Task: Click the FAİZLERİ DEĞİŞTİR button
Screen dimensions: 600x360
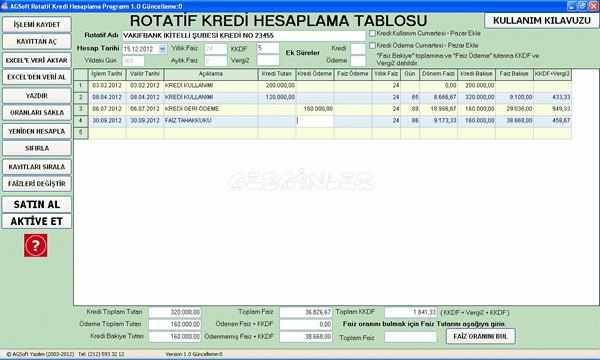Action: (x=37, y=184)
